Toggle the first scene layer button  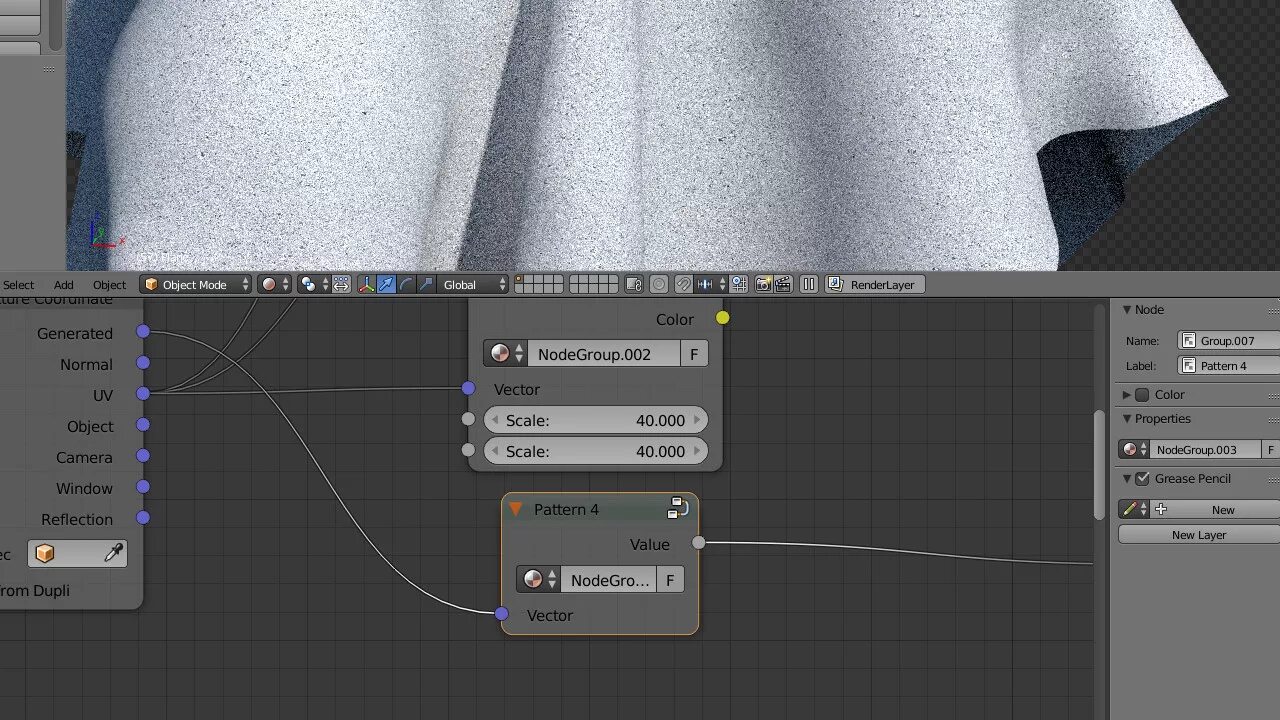pos(520,280)
